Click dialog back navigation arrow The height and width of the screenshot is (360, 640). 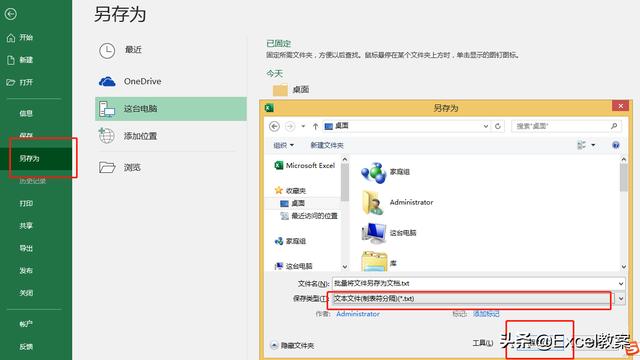click(274, 127)
